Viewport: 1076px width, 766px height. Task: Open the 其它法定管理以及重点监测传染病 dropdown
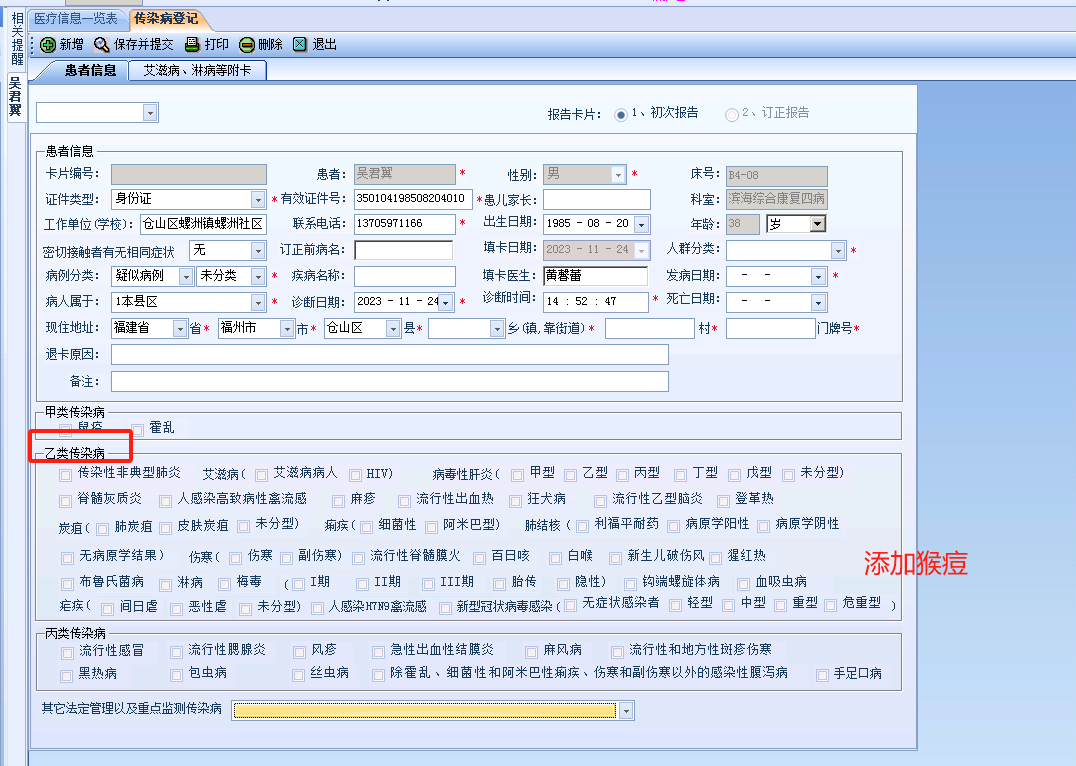pyautogui.click(x=626, y=711)
